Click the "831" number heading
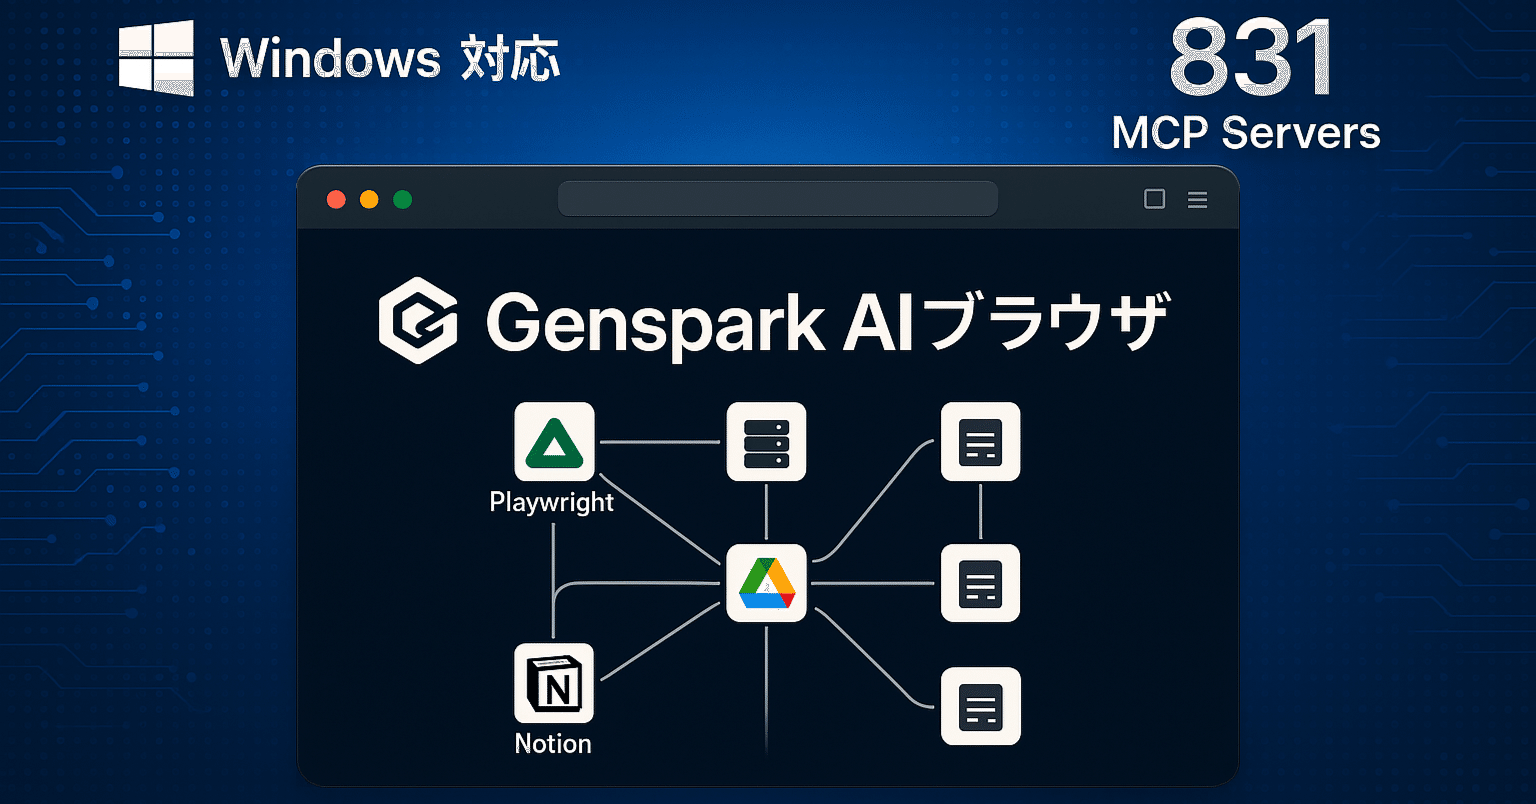The height and width of the screenshot is (804, 1536). [1249, 59]
